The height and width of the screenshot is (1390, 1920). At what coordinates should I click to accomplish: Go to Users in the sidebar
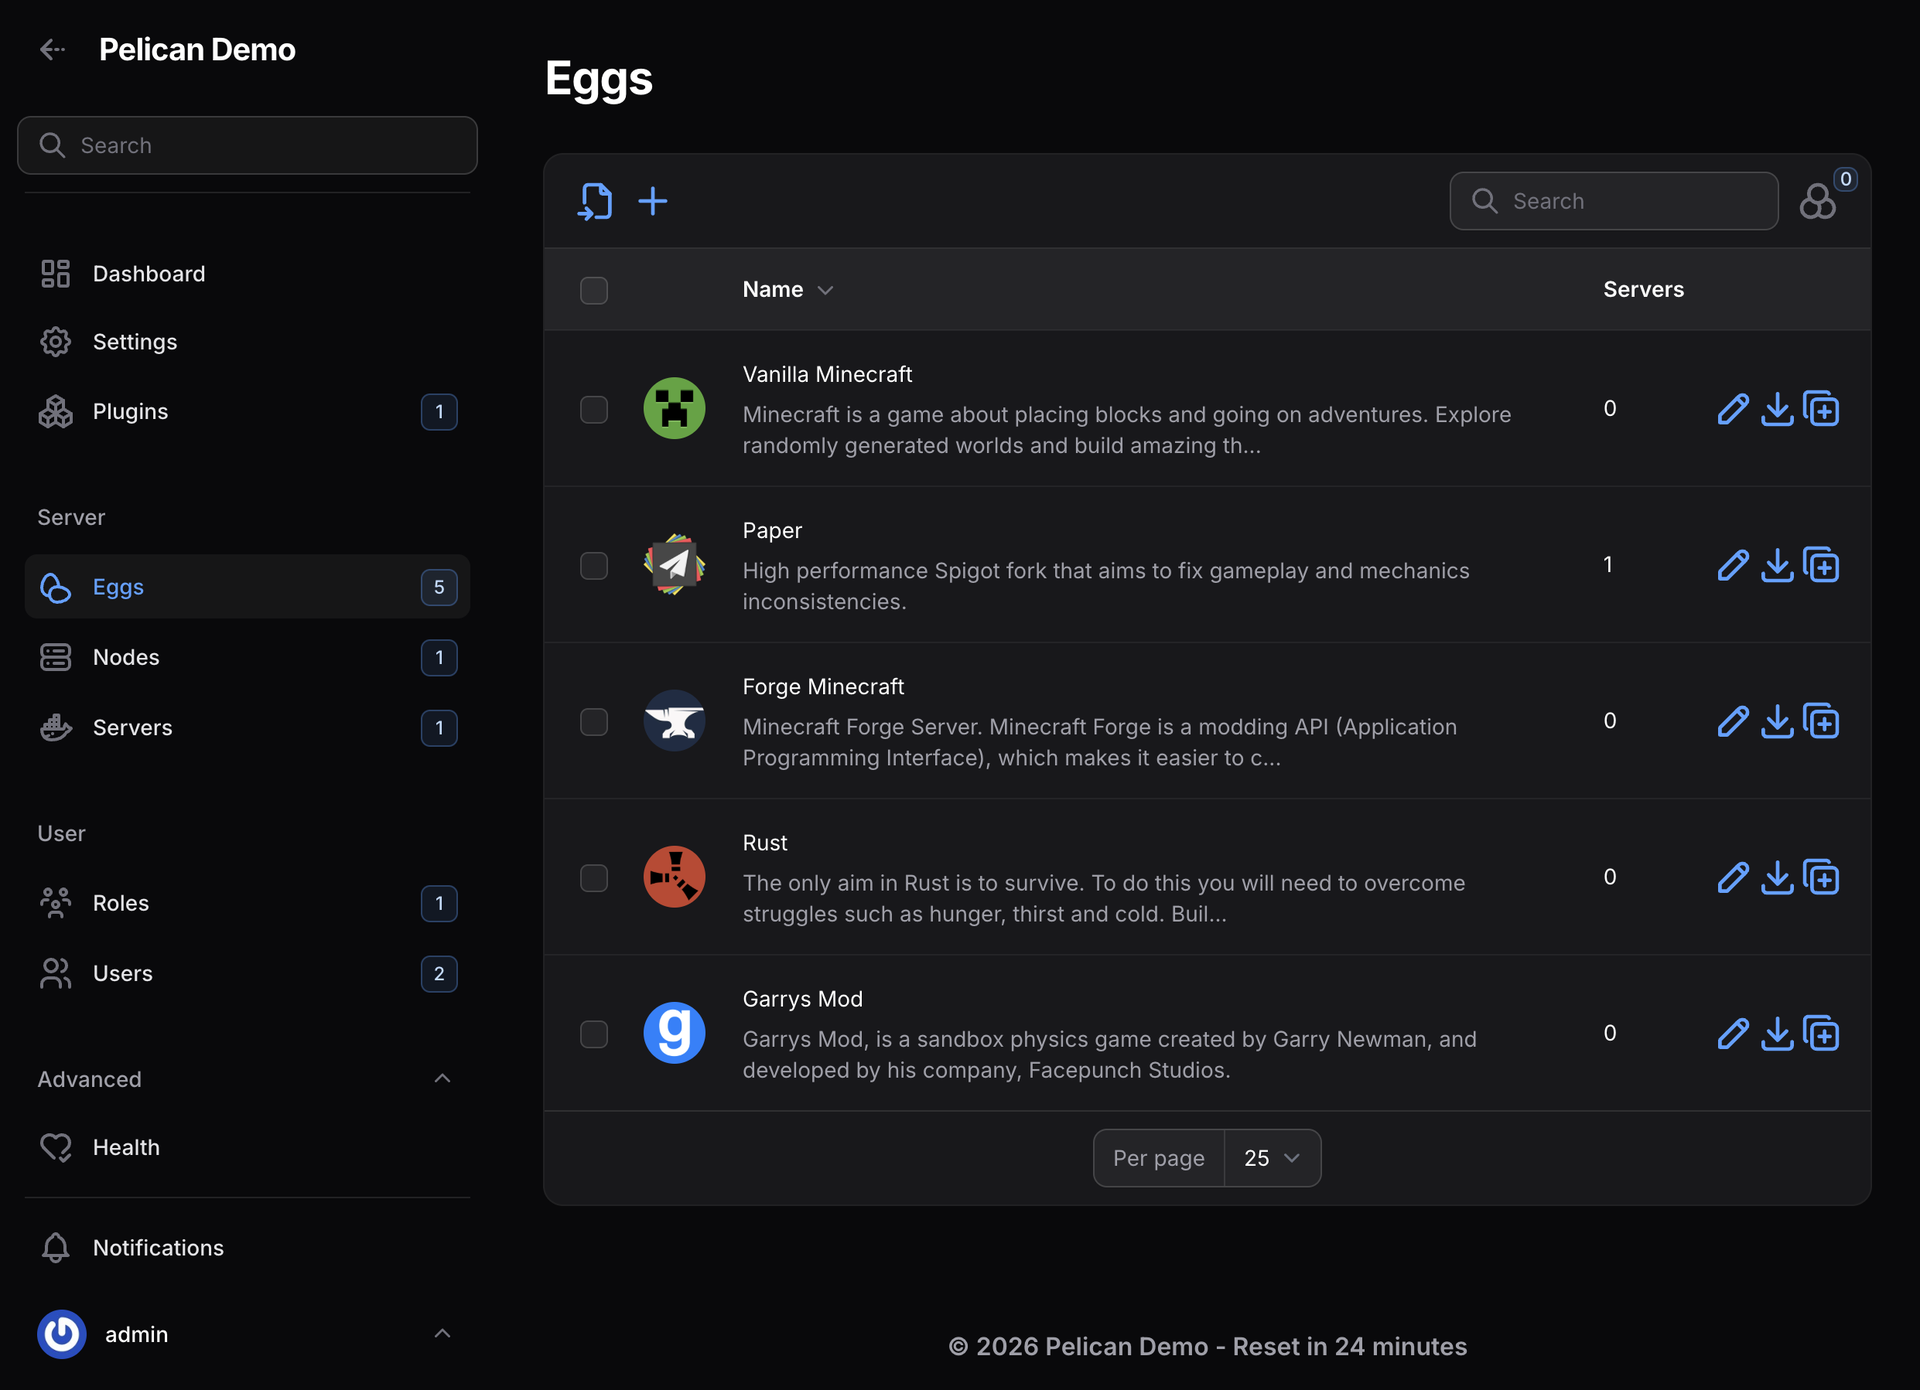247,973
